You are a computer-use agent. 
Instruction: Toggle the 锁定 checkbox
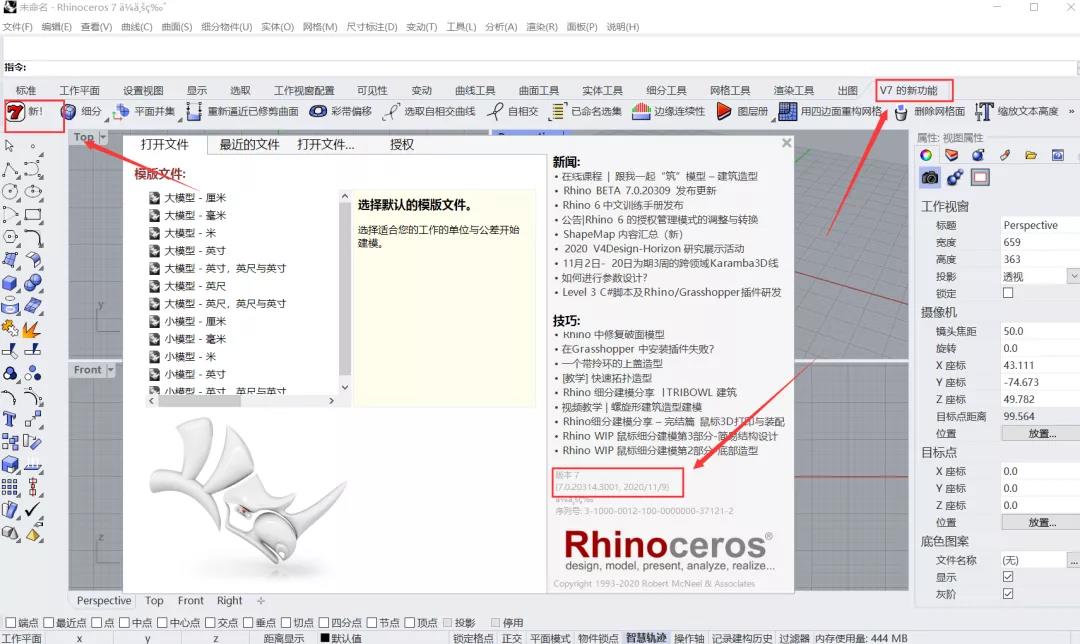pyautogui.click(x=1008, y=293)
